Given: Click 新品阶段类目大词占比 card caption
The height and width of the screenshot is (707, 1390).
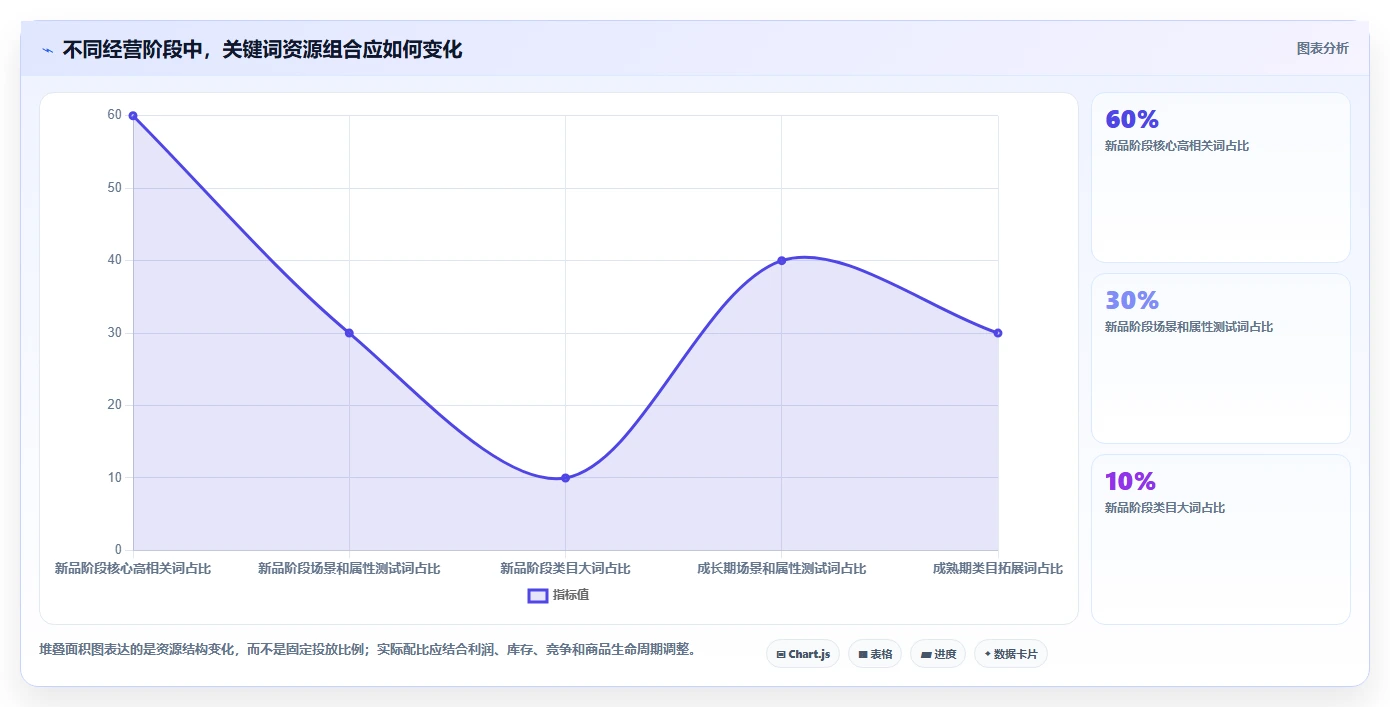Looking at the screenshot, I should click(x=1165, y=508).
